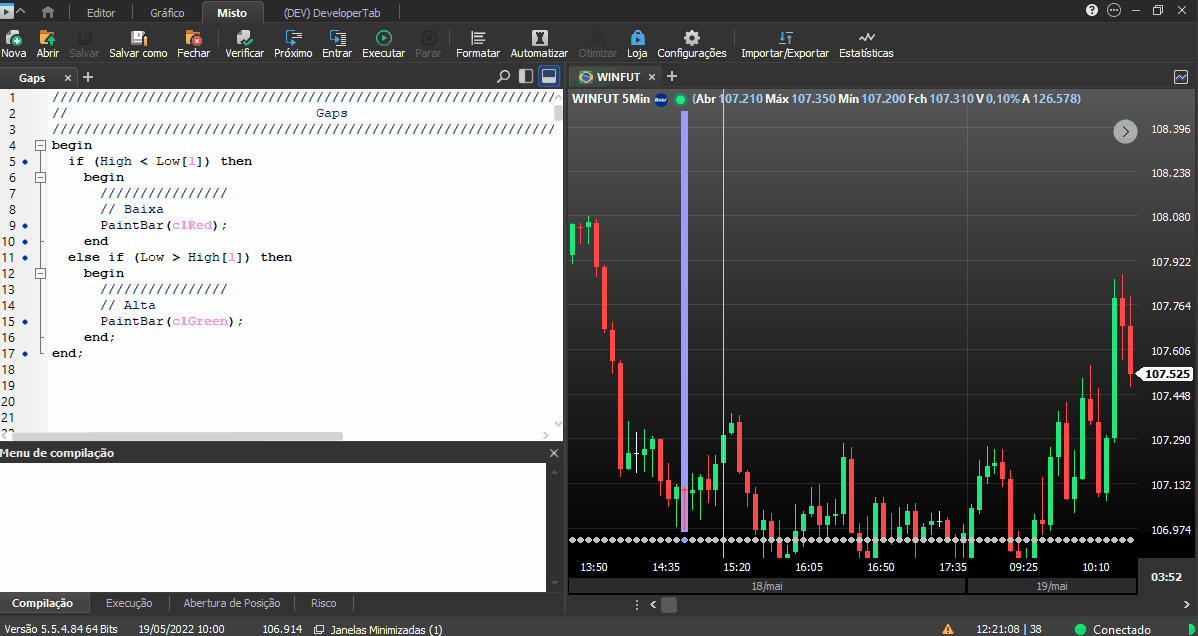Open Configurações gear settings
Viewport: 1198px width, 636px height.
click(x=691, y=37)
